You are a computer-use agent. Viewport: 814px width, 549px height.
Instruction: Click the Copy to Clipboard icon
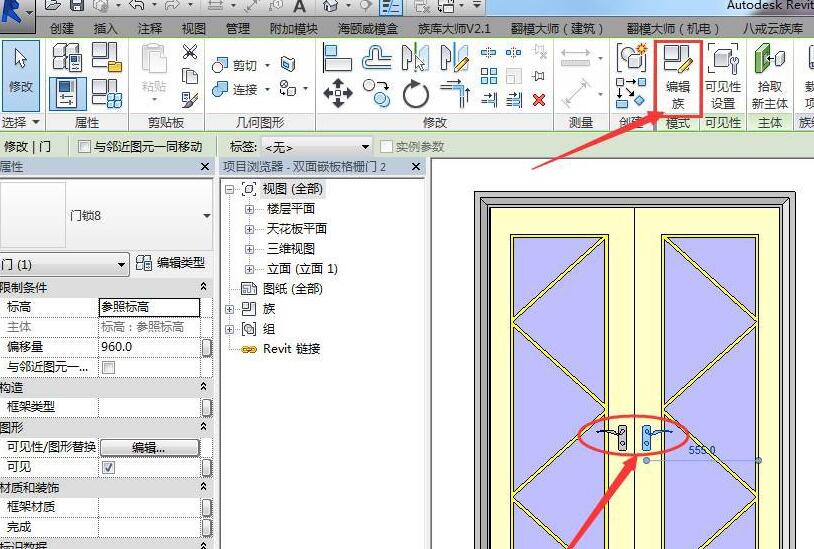(x=190, y=76)
